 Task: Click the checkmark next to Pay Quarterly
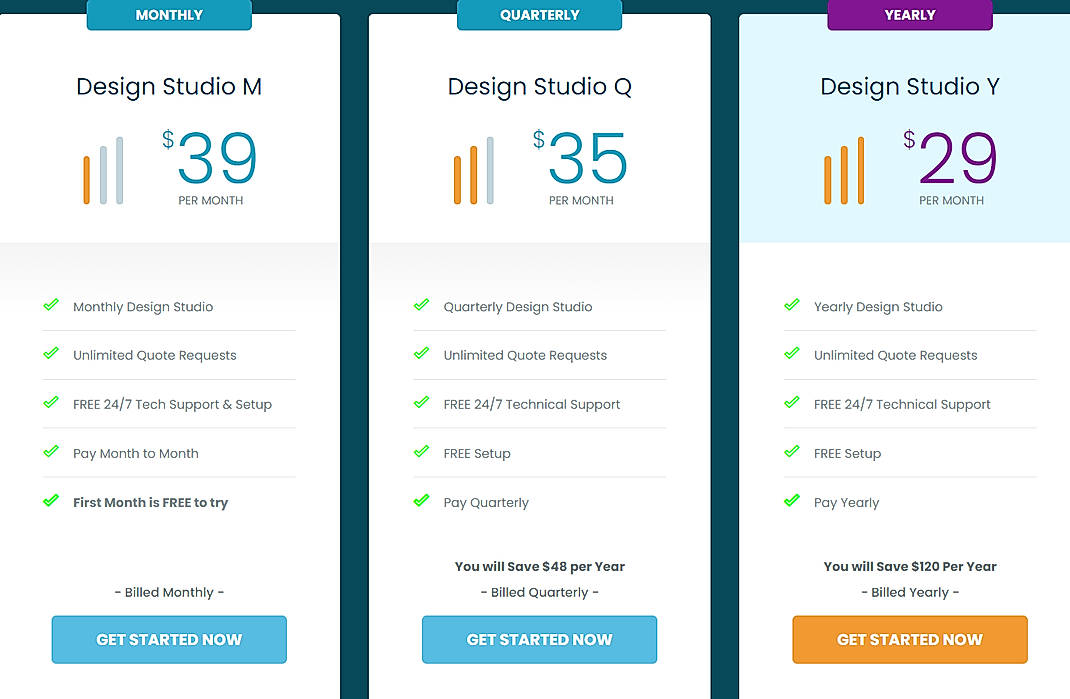421,502
